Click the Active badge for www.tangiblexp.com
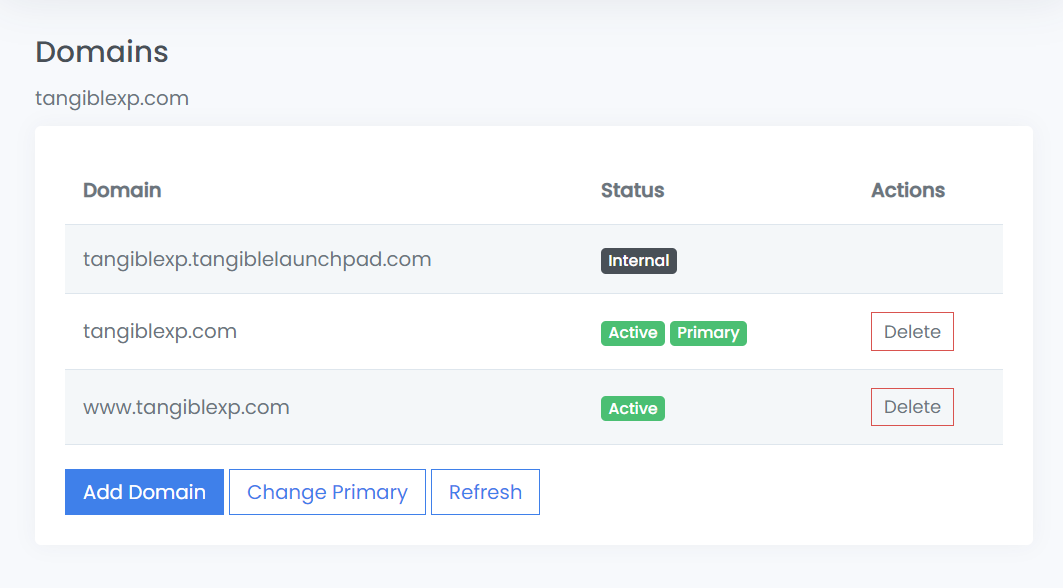This screenshot has height=588, width=1063. pos(633,408)
